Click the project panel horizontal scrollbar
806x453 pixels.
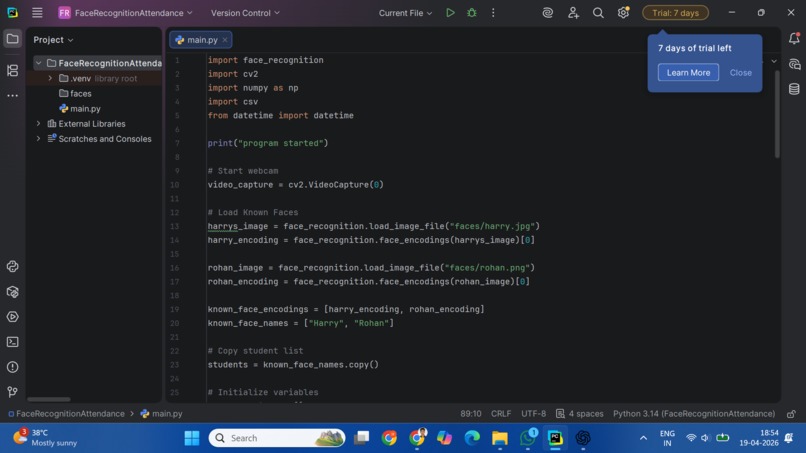pyautogui.click(x=49, y=399)
